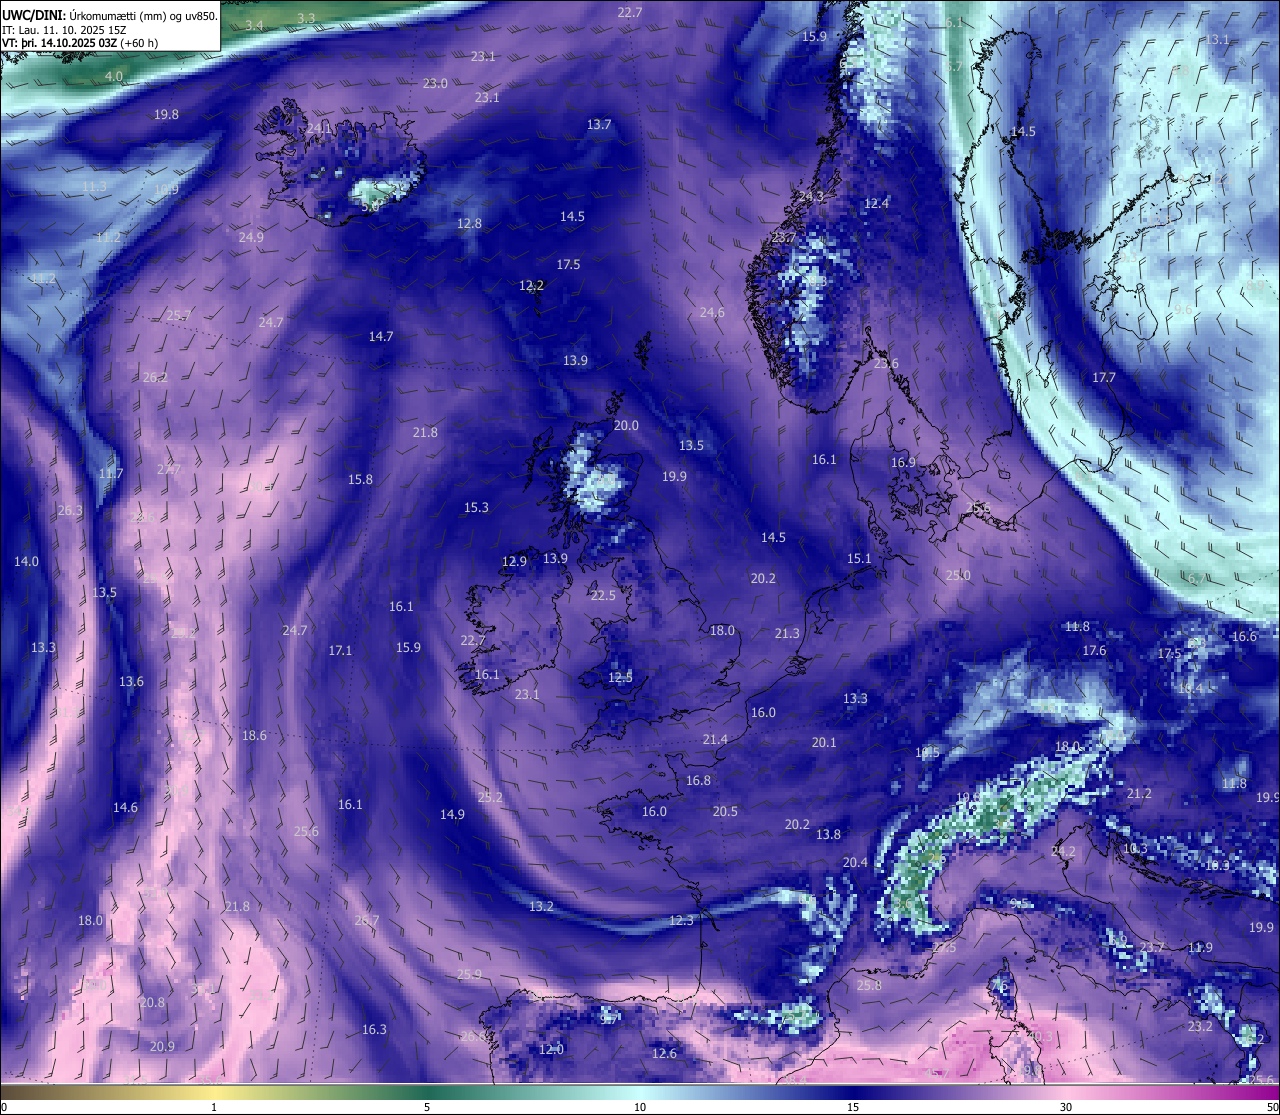Click the map value 13.6
Viewport: 1280px width, 1115px height.
(x=131, y=681)
